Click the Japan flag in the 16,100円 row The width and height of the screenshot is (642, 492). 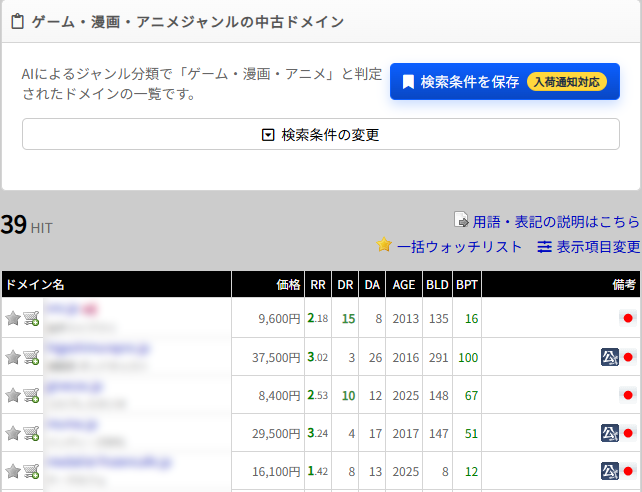coord(628,471)
